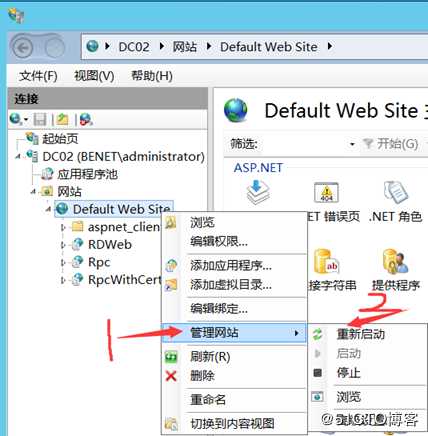Select Default Web Site in connections tree

click(x=122, y=209)
